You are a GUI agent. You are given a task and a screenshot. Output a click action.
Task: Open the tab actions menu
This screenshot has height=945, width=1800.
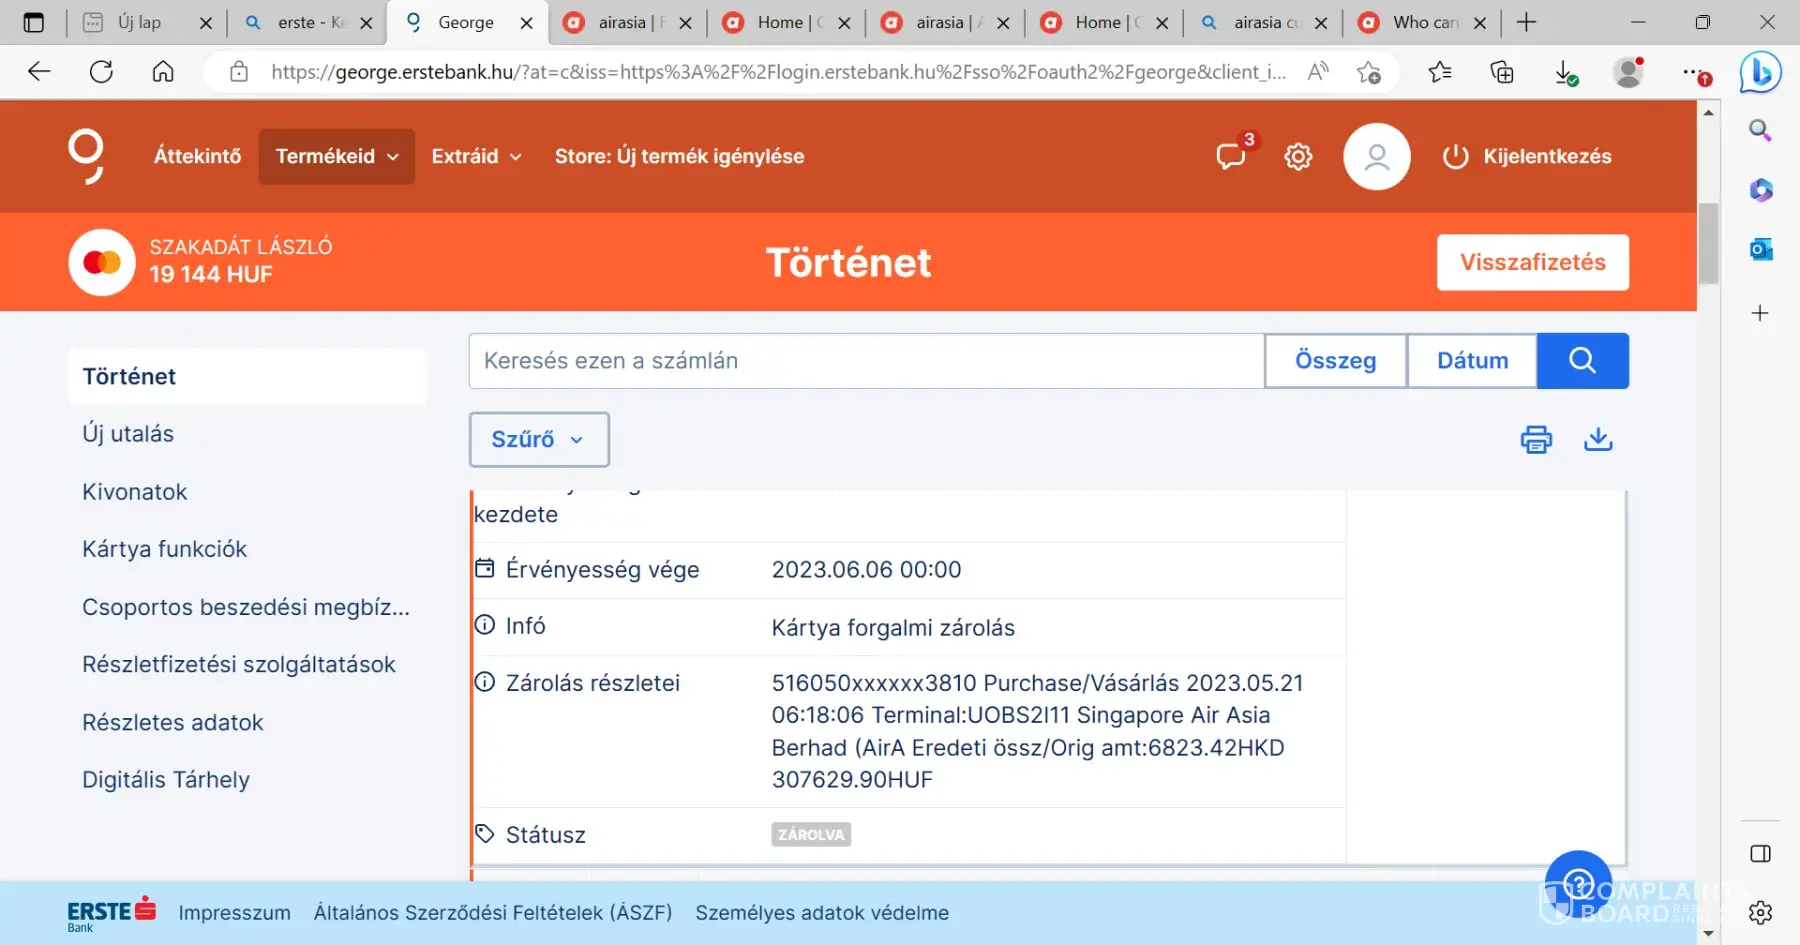[34, 22]
